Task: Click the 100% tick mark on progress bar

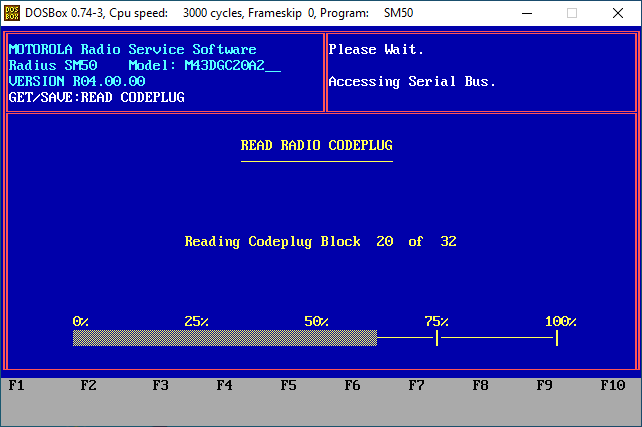Action: tap(557, 338)
